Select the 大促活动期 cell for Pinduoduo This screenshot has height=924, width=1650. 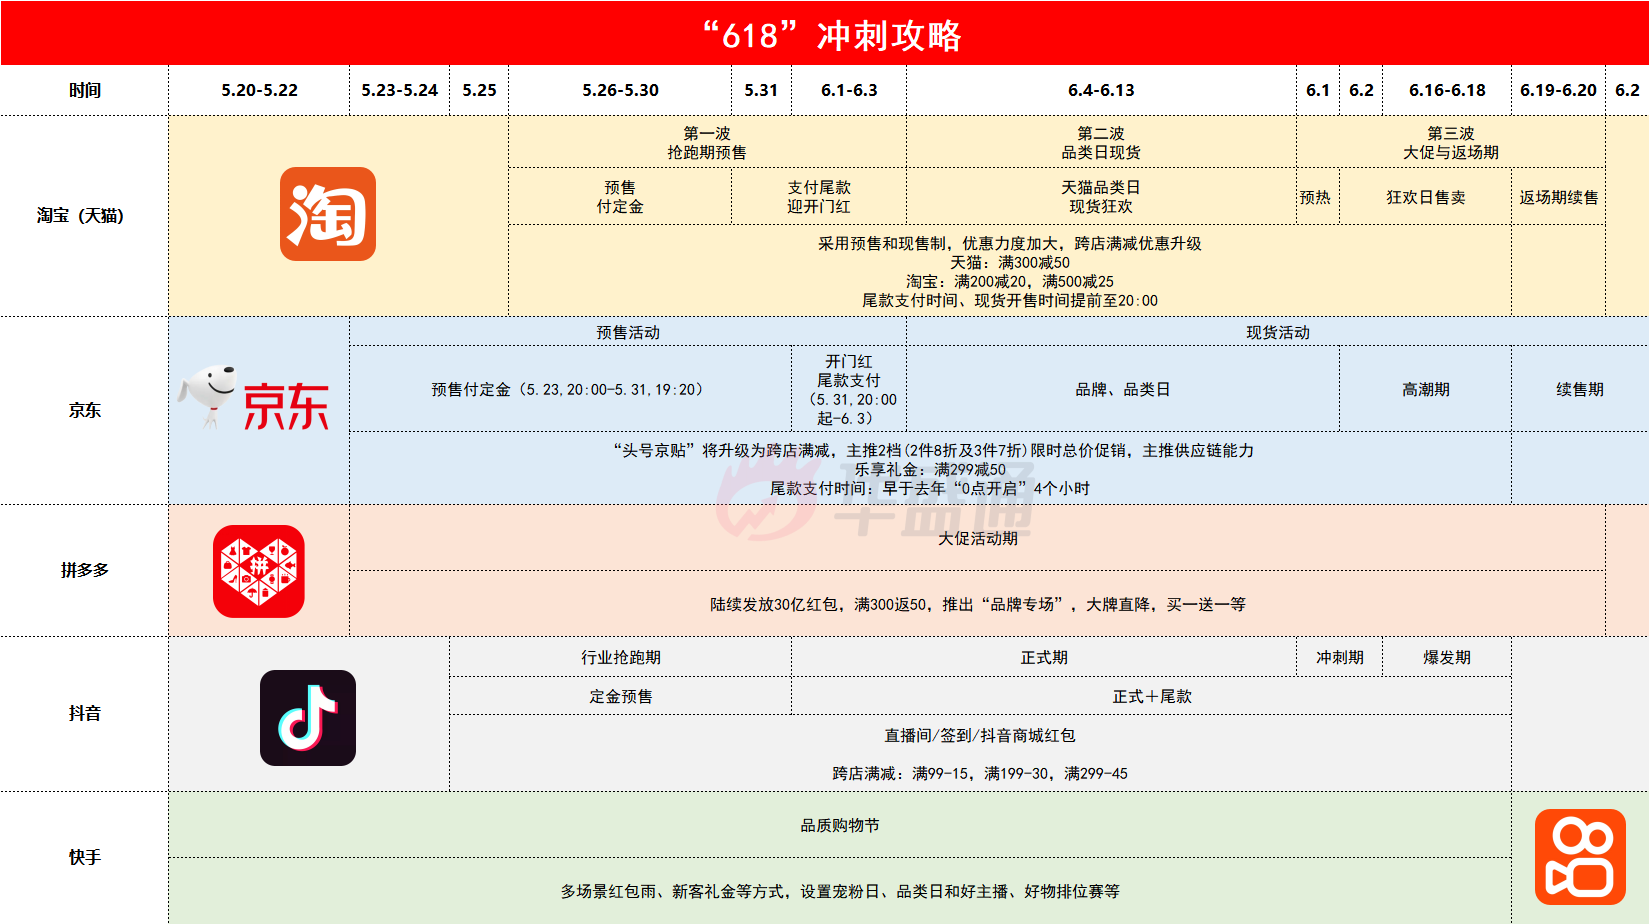(977, 538)
